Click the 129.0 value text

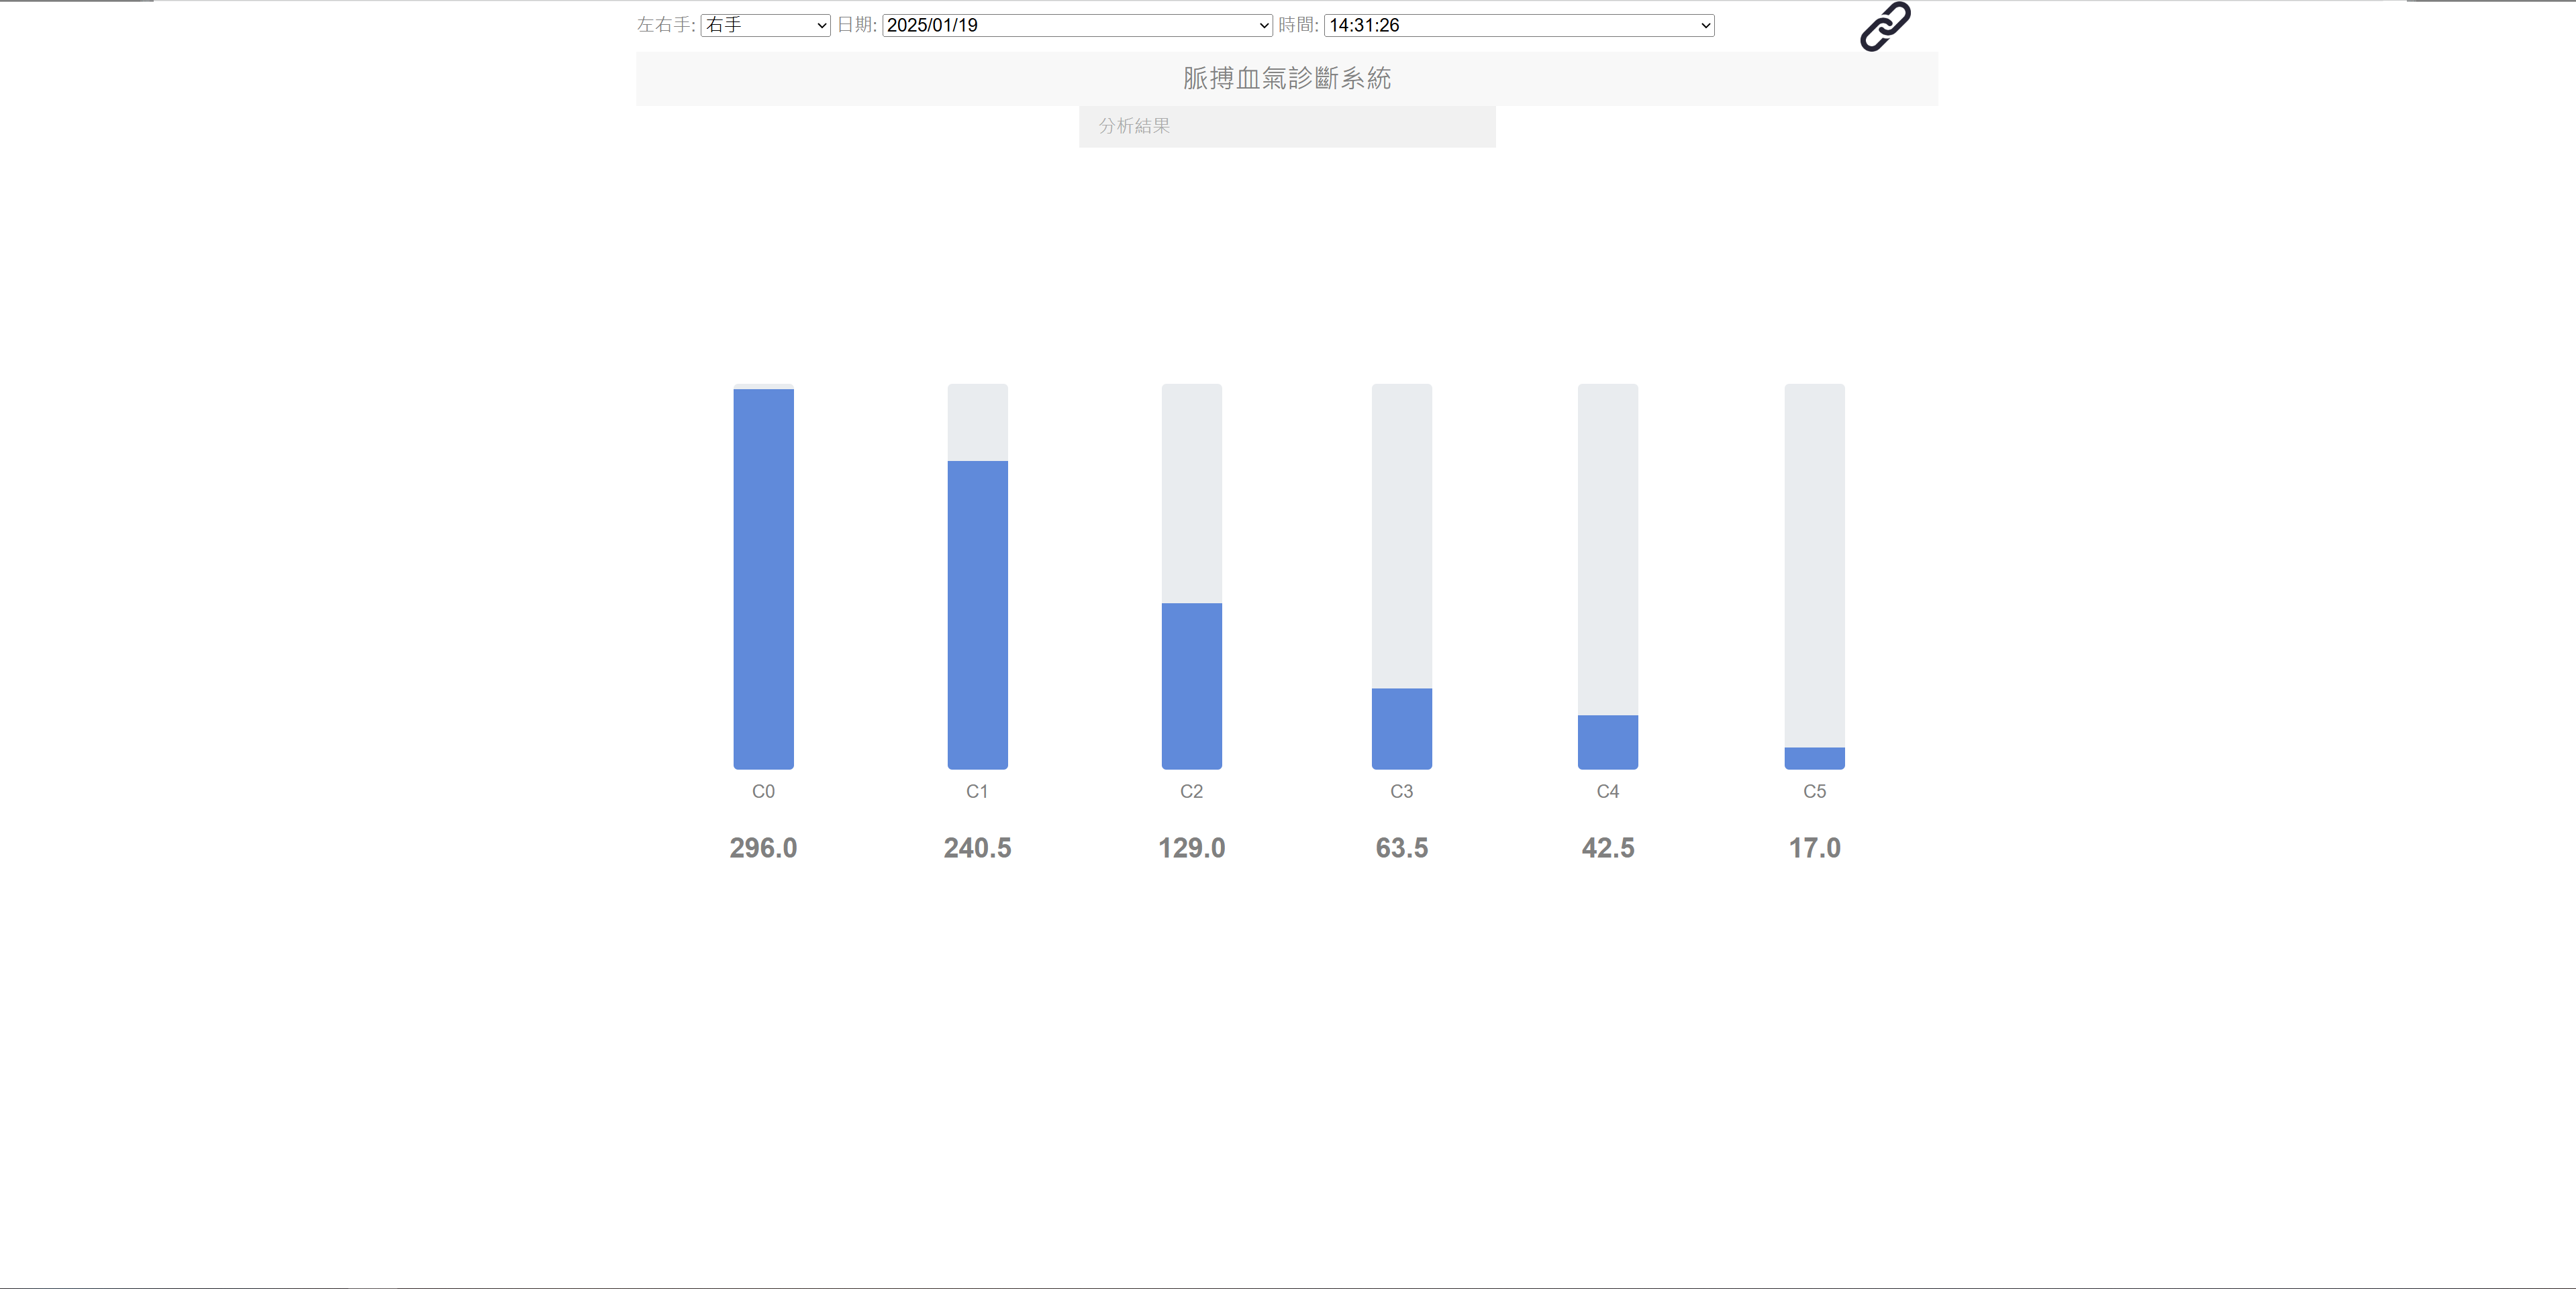click(1191, 848)
